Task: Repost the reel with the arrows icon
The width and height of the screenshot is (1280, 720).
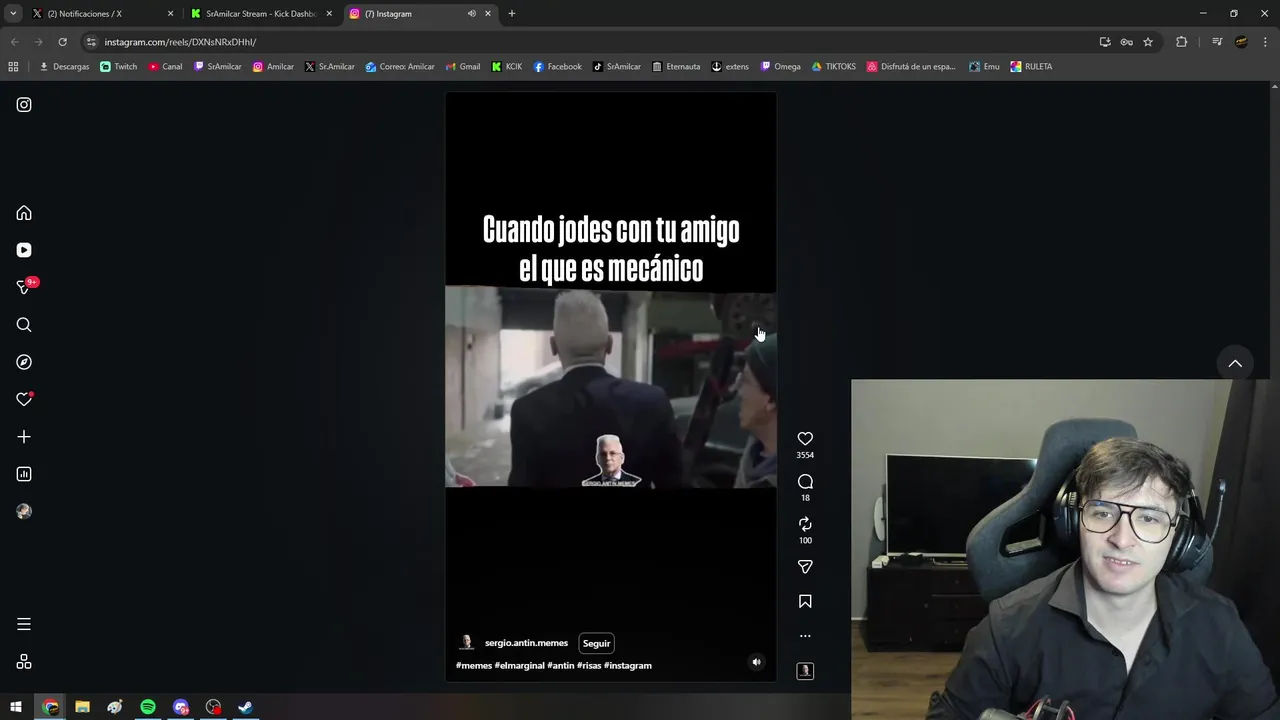Action: point(805,524)
